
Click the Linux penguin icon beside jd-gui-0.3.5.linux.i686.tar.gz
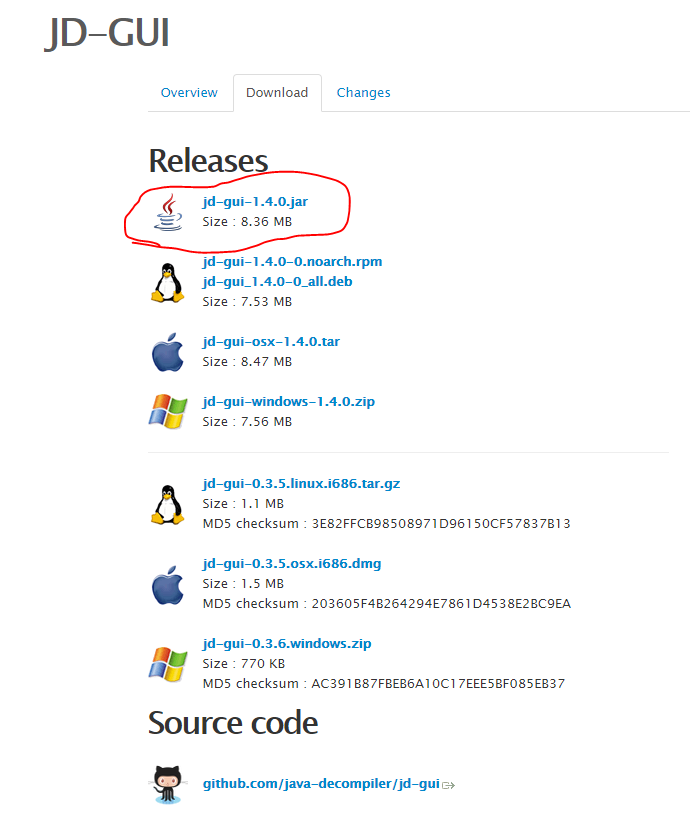pyautogui.click(x=168, y=505)
